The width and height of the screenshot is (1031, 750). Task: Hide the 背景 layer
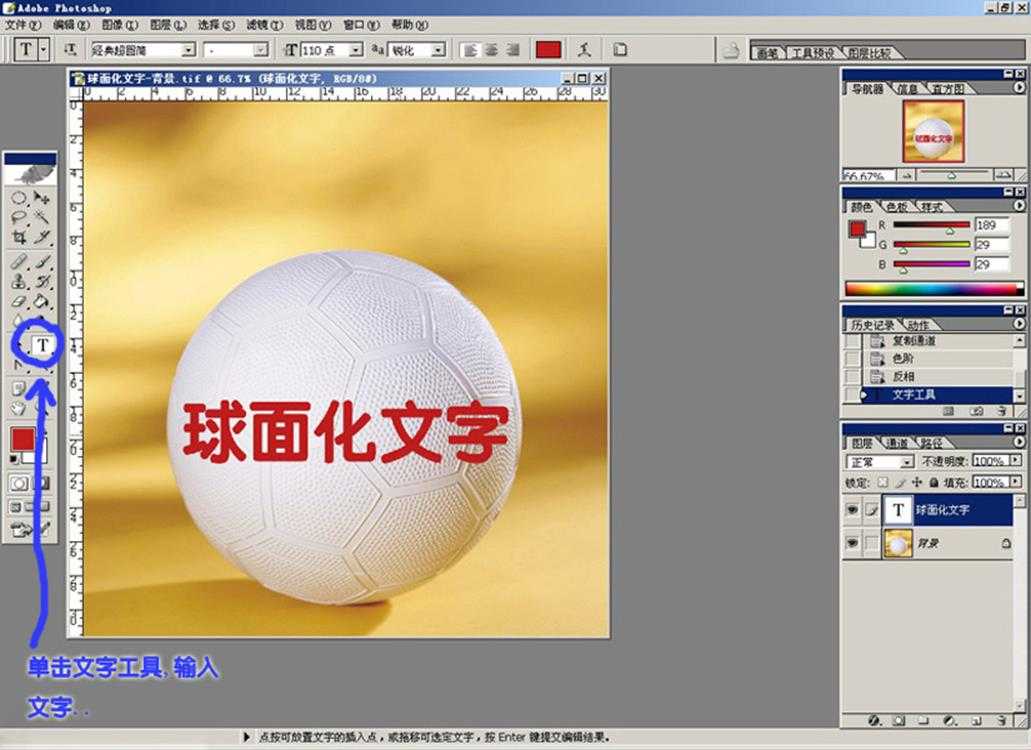(852, 543)
